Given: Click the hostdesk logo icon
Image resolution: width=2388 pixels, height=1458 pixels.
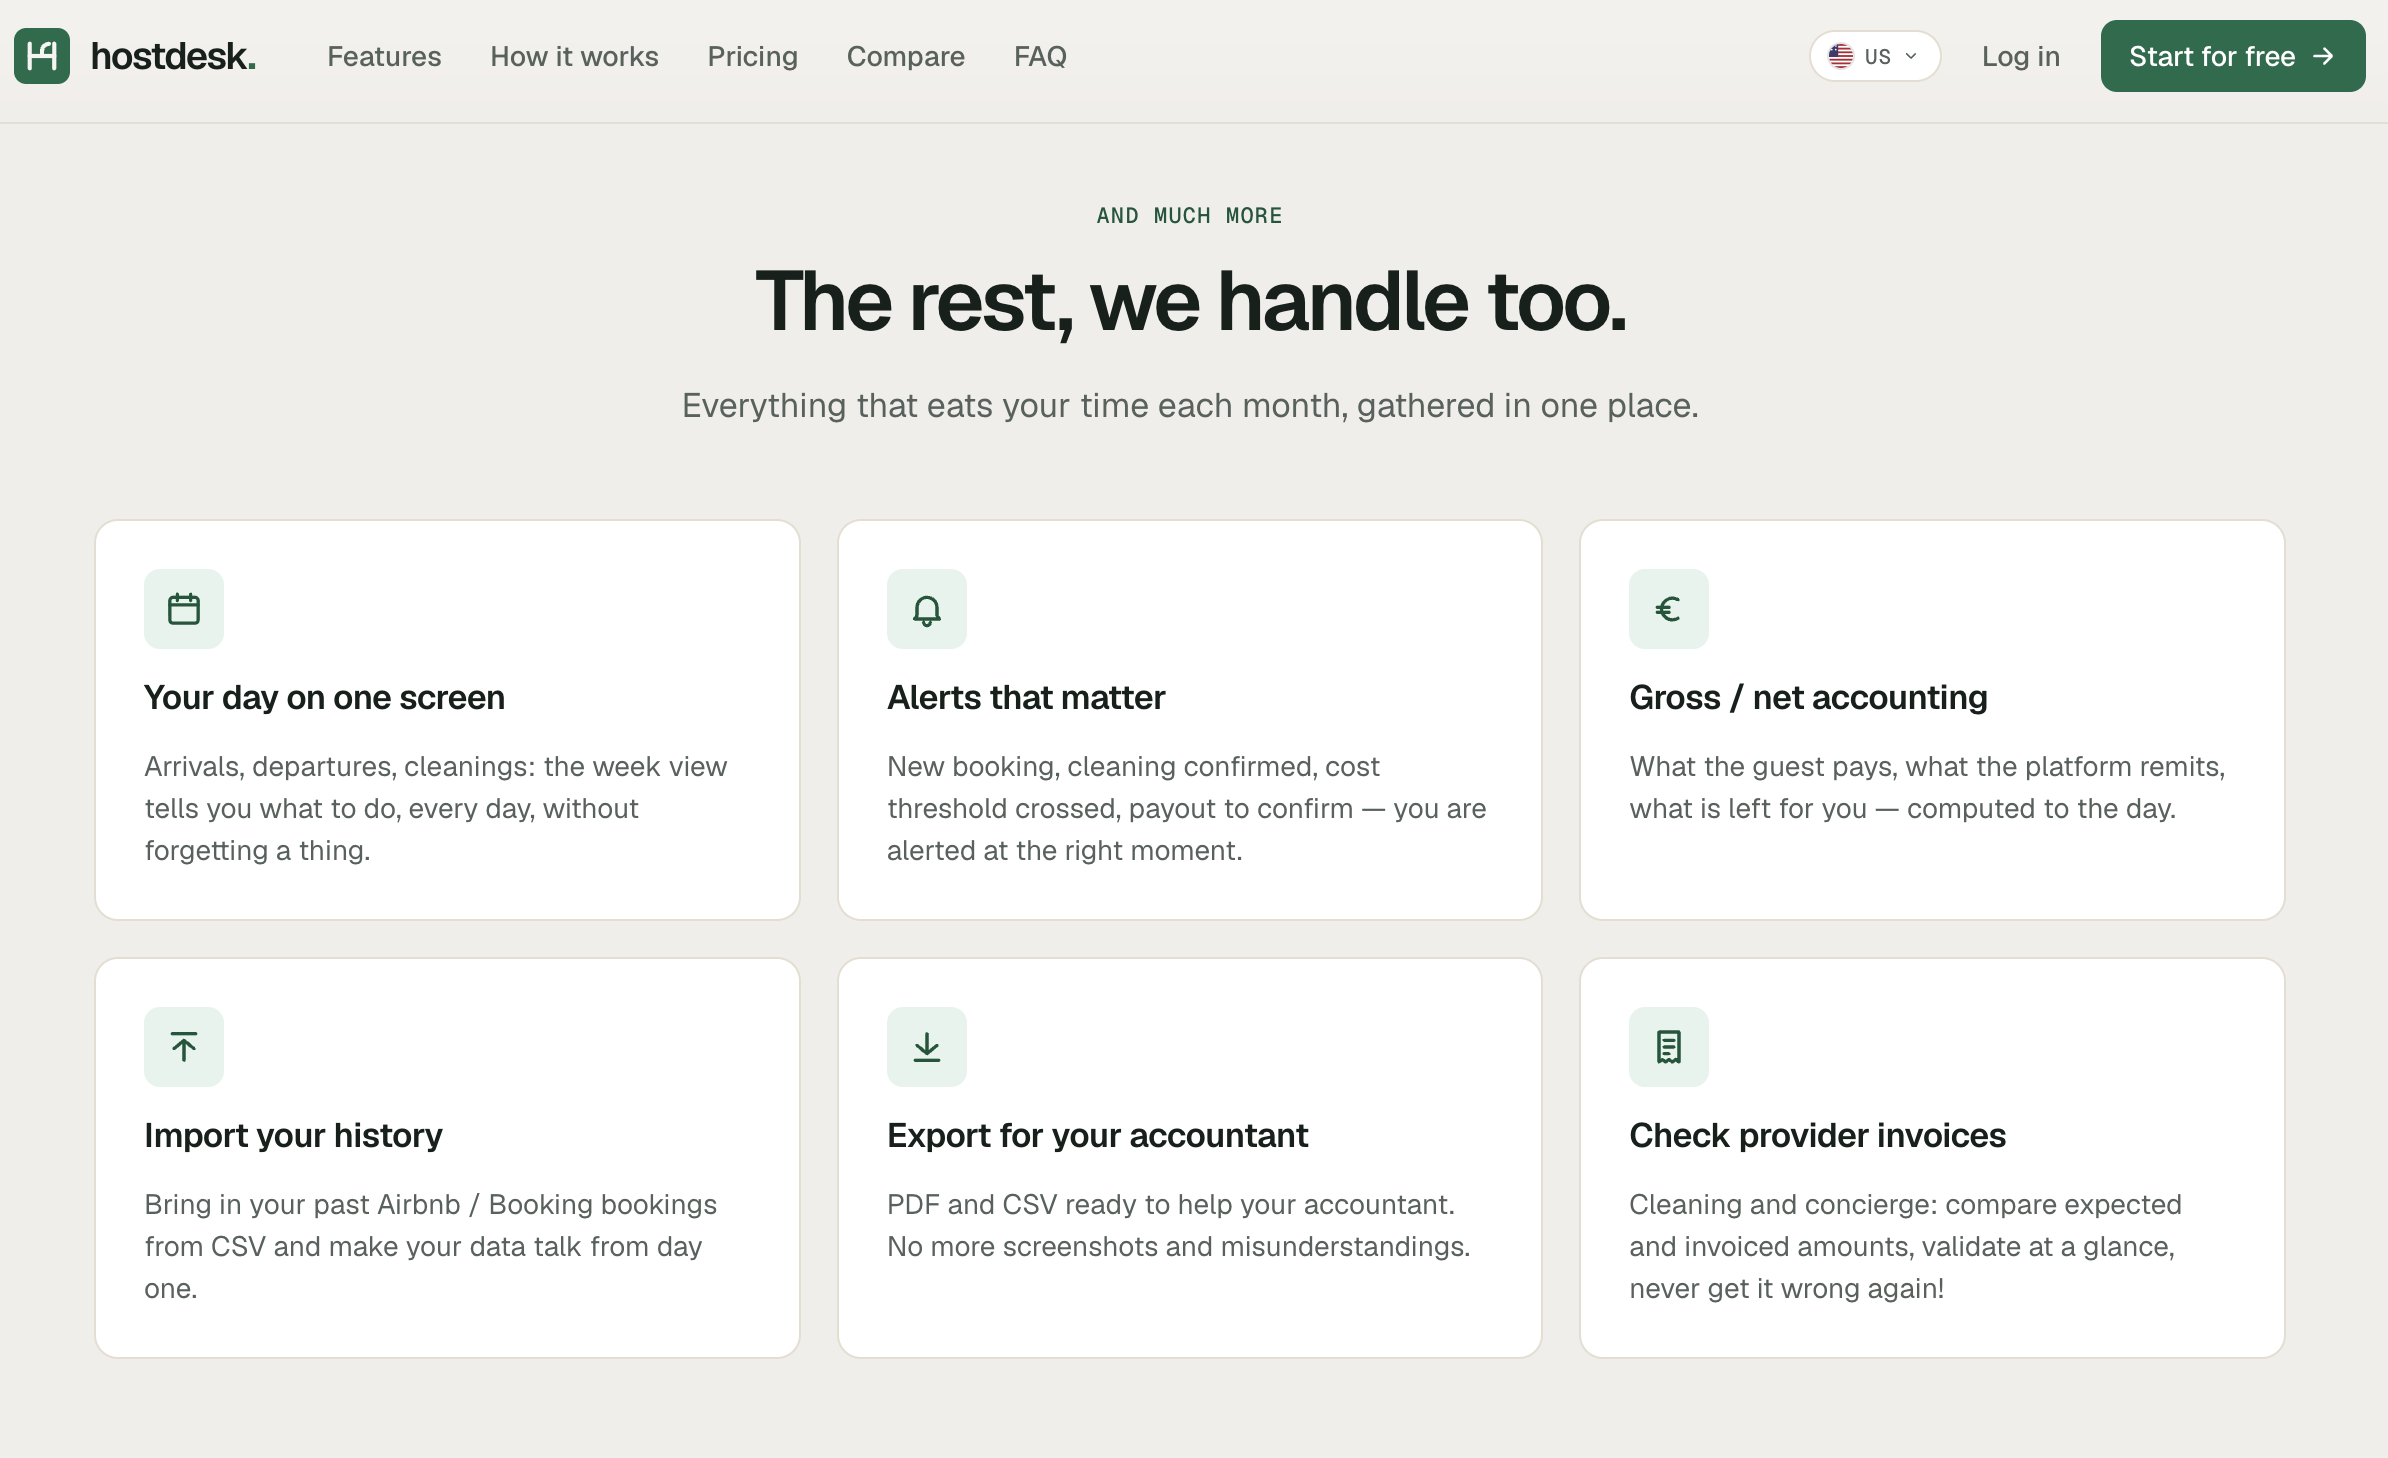Looking at the screenshot, I should (42, 56).
